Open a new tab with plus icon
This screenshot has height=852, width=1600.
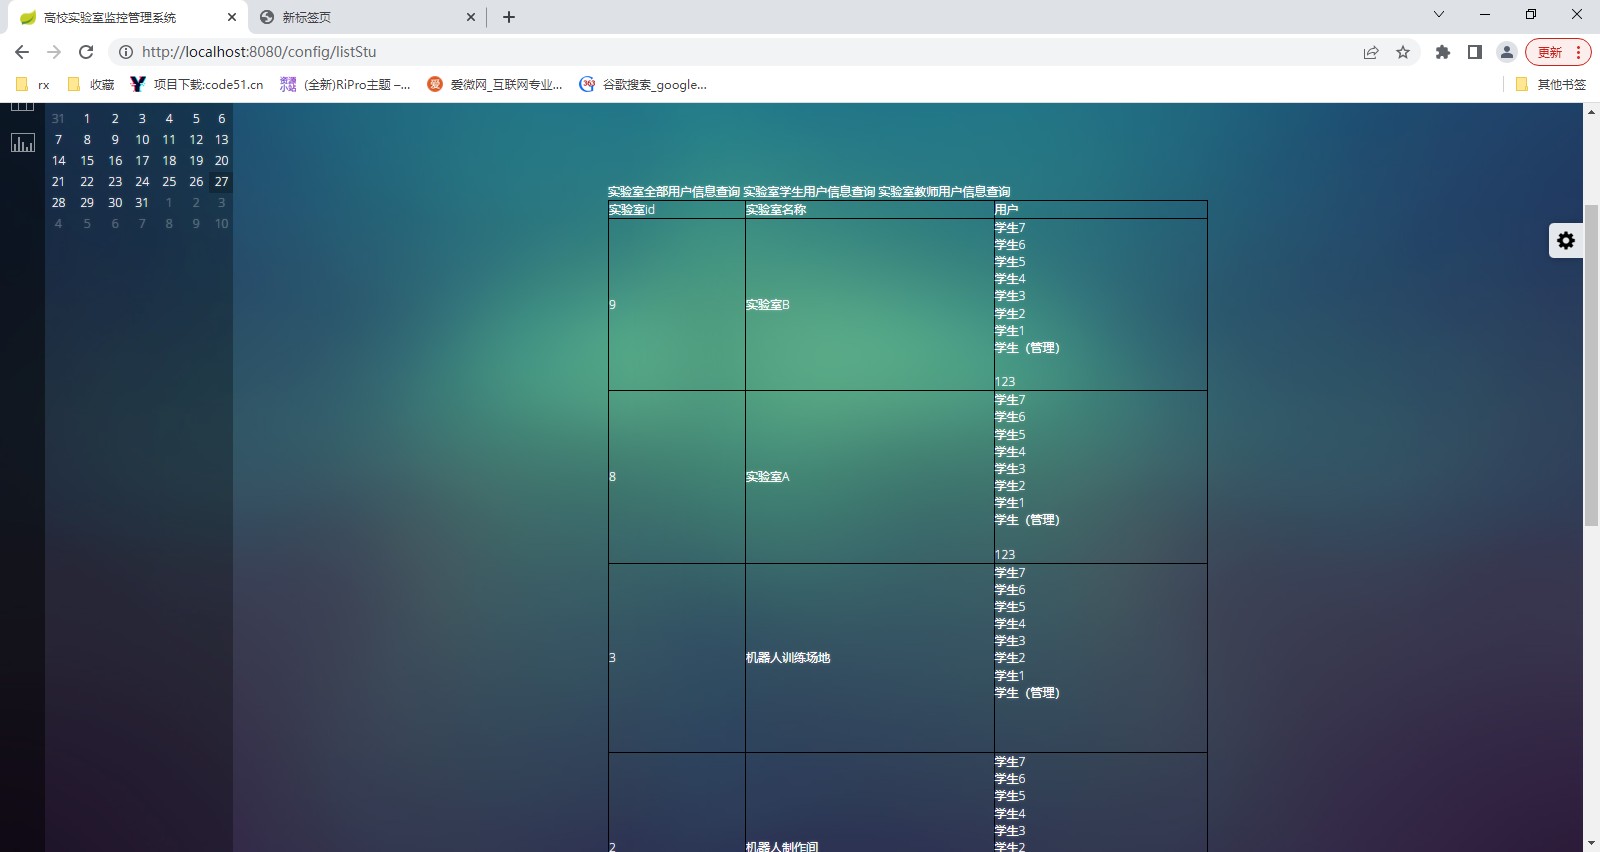pyautogui.click(x=509, y=17)
